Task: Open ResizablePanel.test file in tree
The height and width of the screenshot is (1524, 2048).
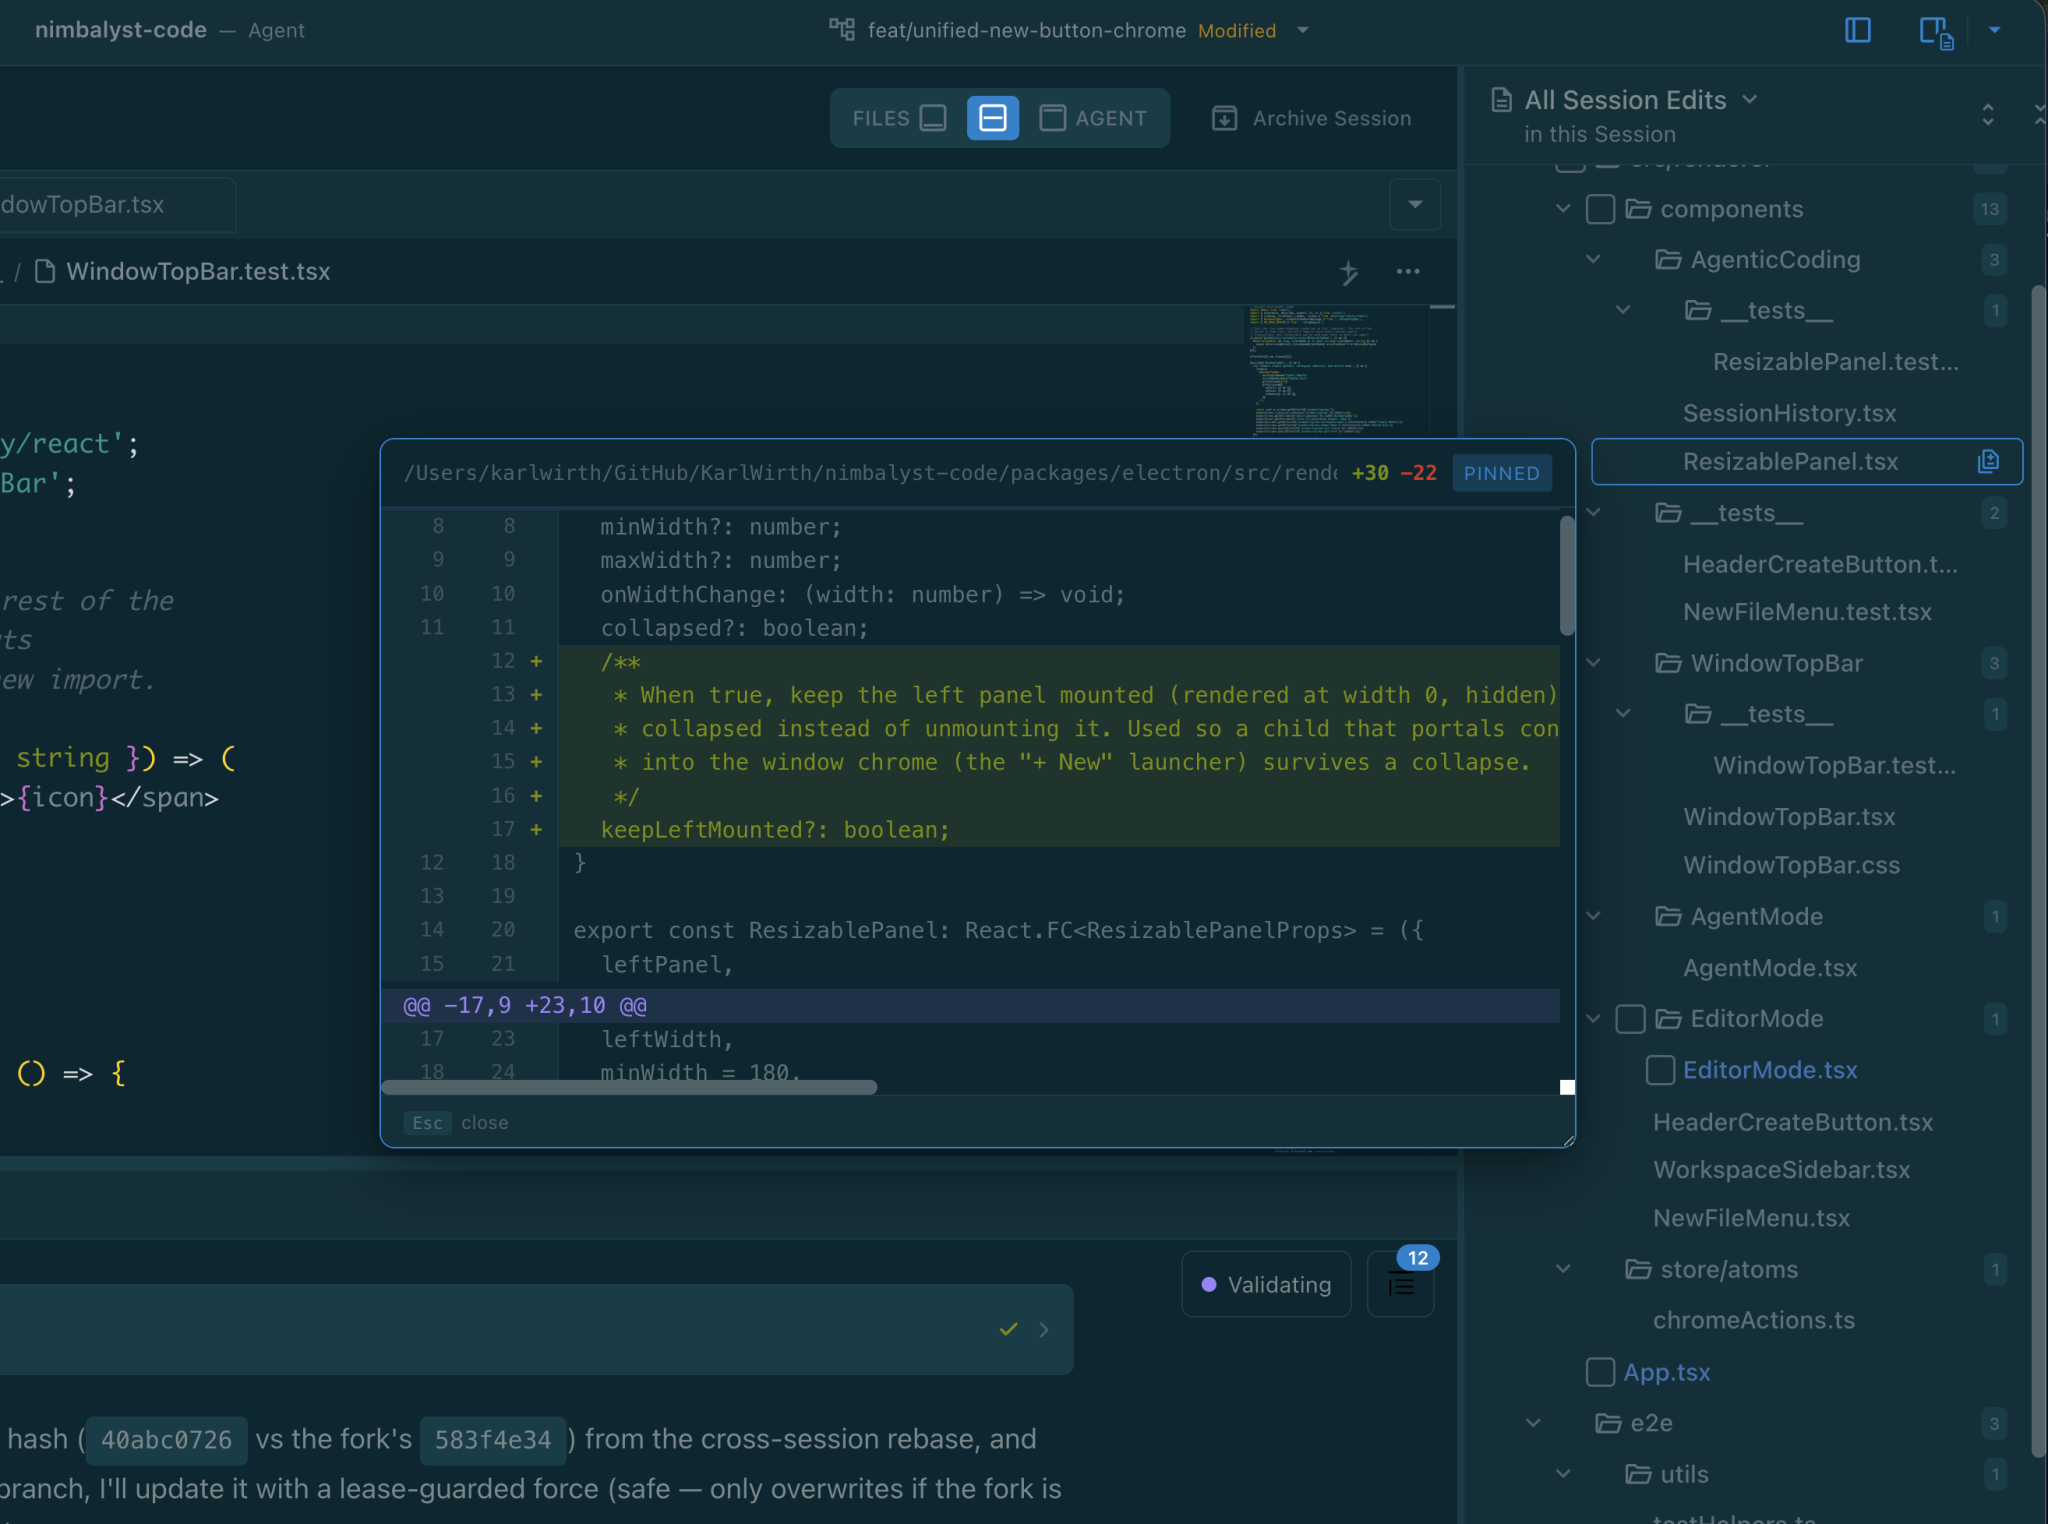Action: pyautogui.click(x=1835, y=361)
